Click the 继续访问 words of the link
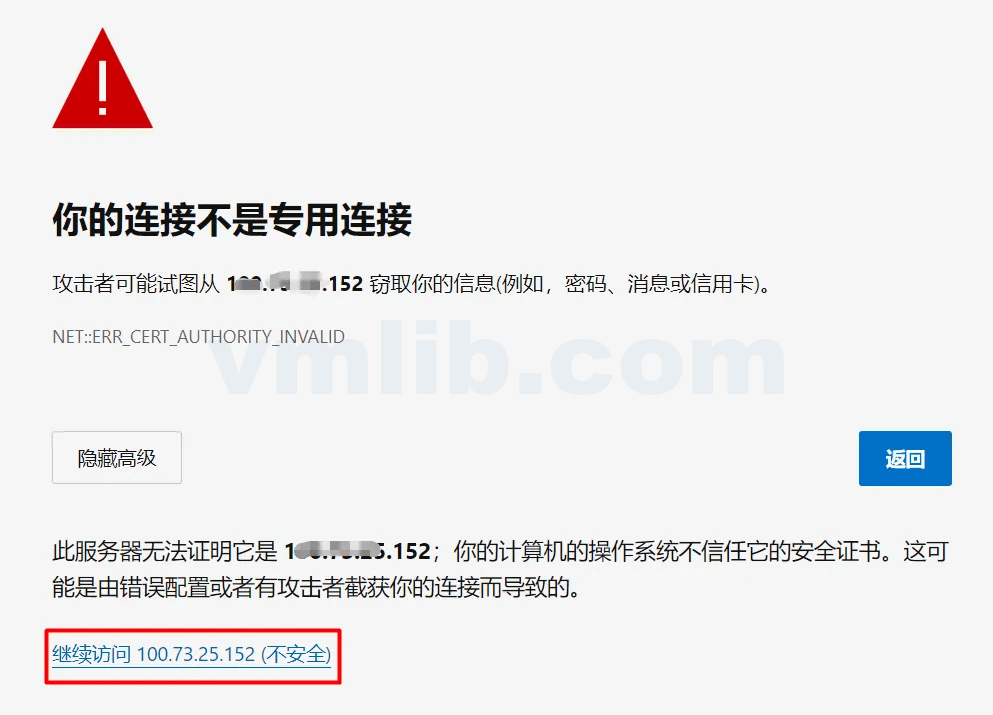Viewport: 993px width, 715px height. (92, 654)
